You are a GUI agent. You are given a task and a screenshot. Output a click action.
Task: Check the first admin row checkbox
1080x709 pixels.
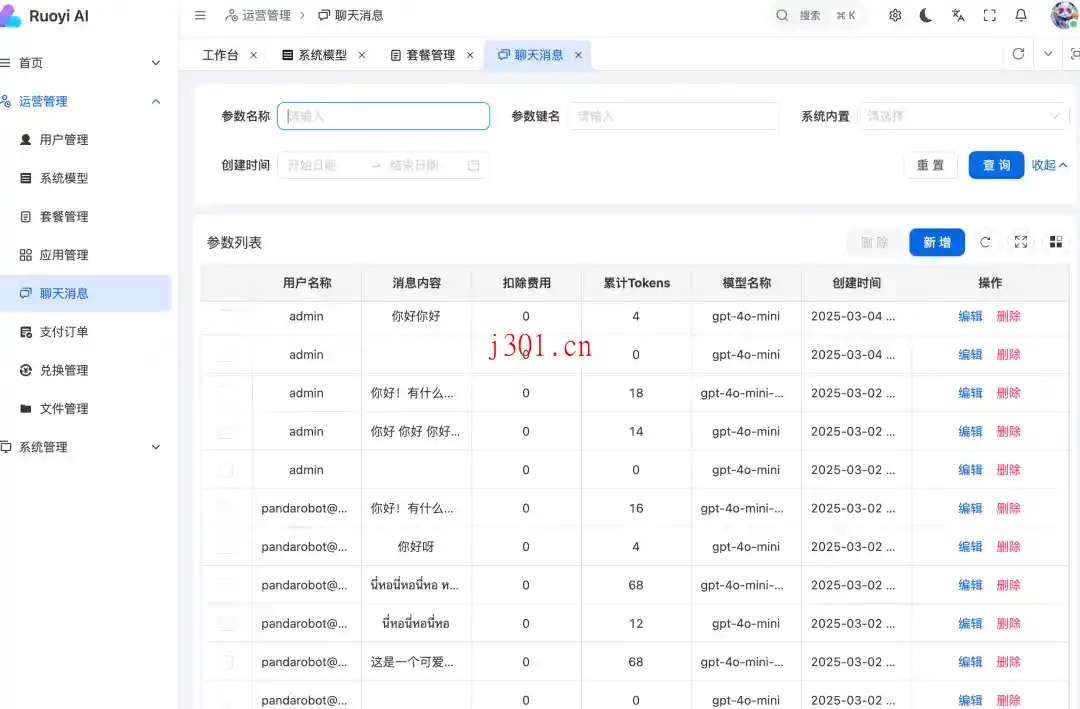tap(227, 316)
